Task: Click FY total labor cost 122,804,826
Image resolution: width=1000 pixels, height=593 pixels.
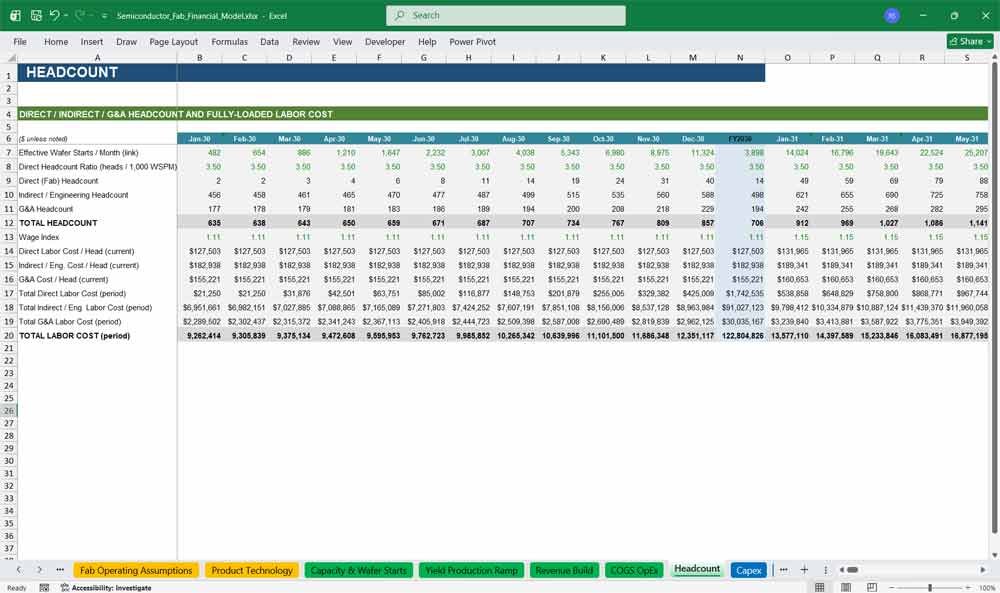Action: tap(742, 335)
